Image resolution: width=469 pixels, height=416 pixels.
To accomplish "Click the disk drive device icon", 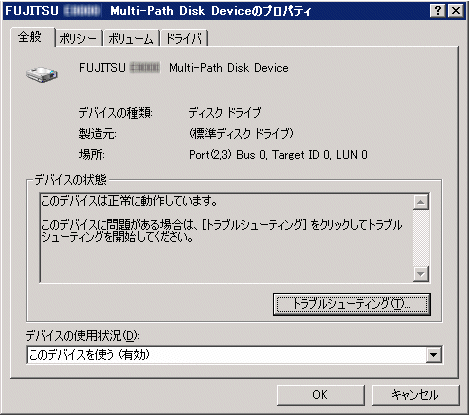I will point(42,74).
